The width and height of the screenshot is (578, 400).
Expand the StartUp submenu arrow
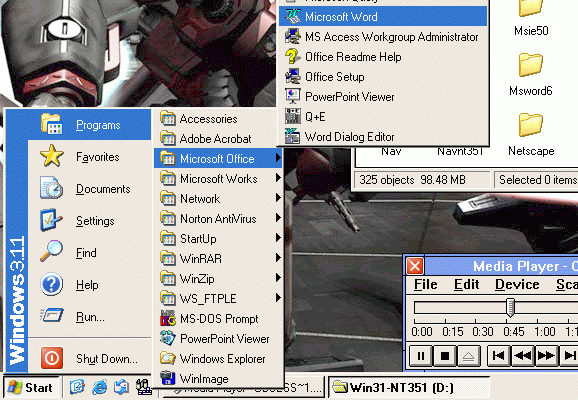pos(278,238)
